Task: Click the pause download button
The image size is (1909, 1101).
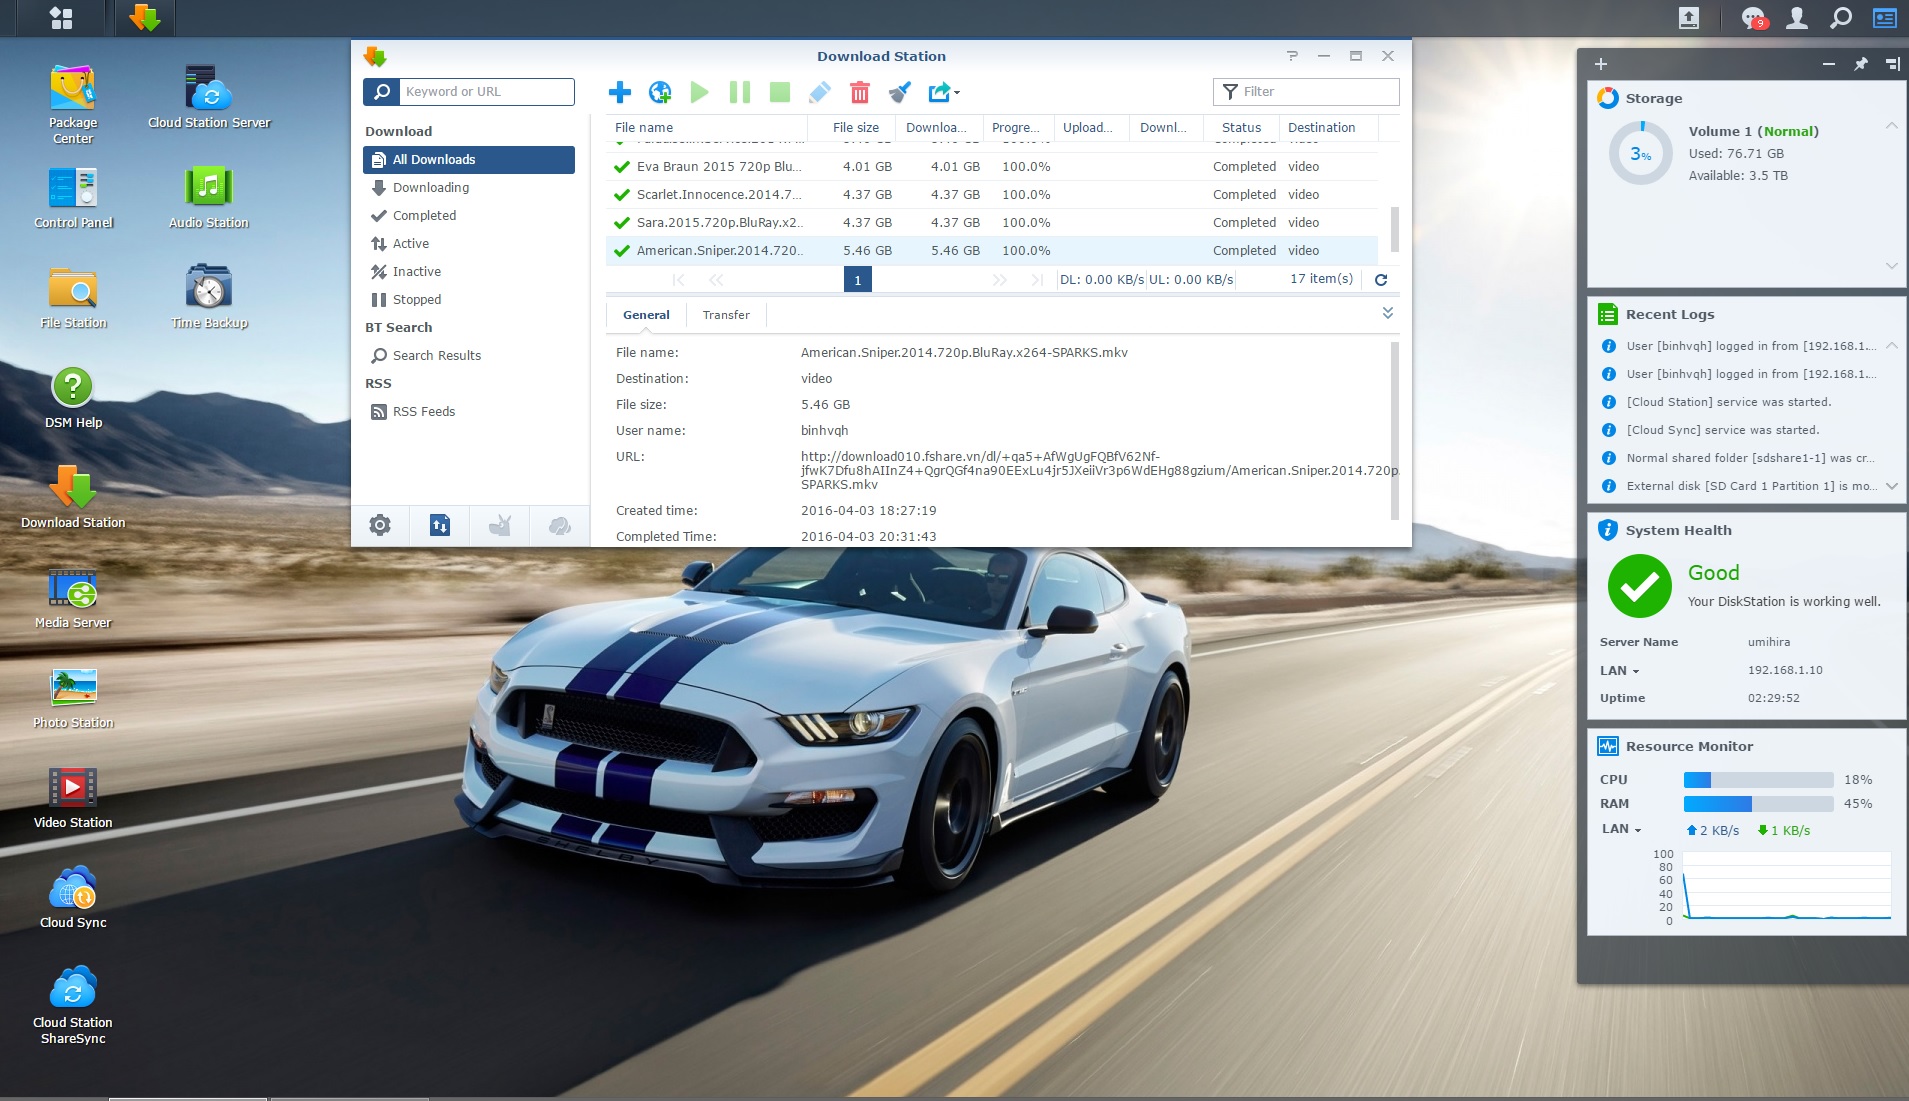Action: (x=740, y=92)
